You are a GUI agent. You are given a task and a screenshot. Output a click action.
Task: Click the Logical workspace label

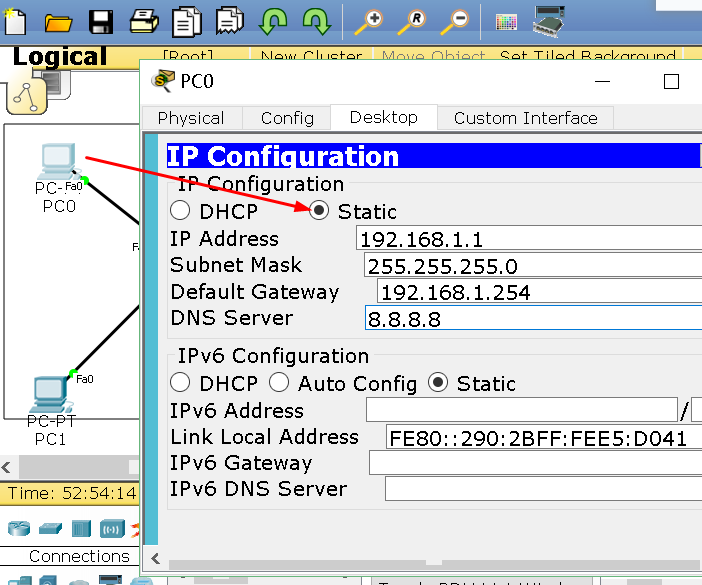[x=60, y=56]
